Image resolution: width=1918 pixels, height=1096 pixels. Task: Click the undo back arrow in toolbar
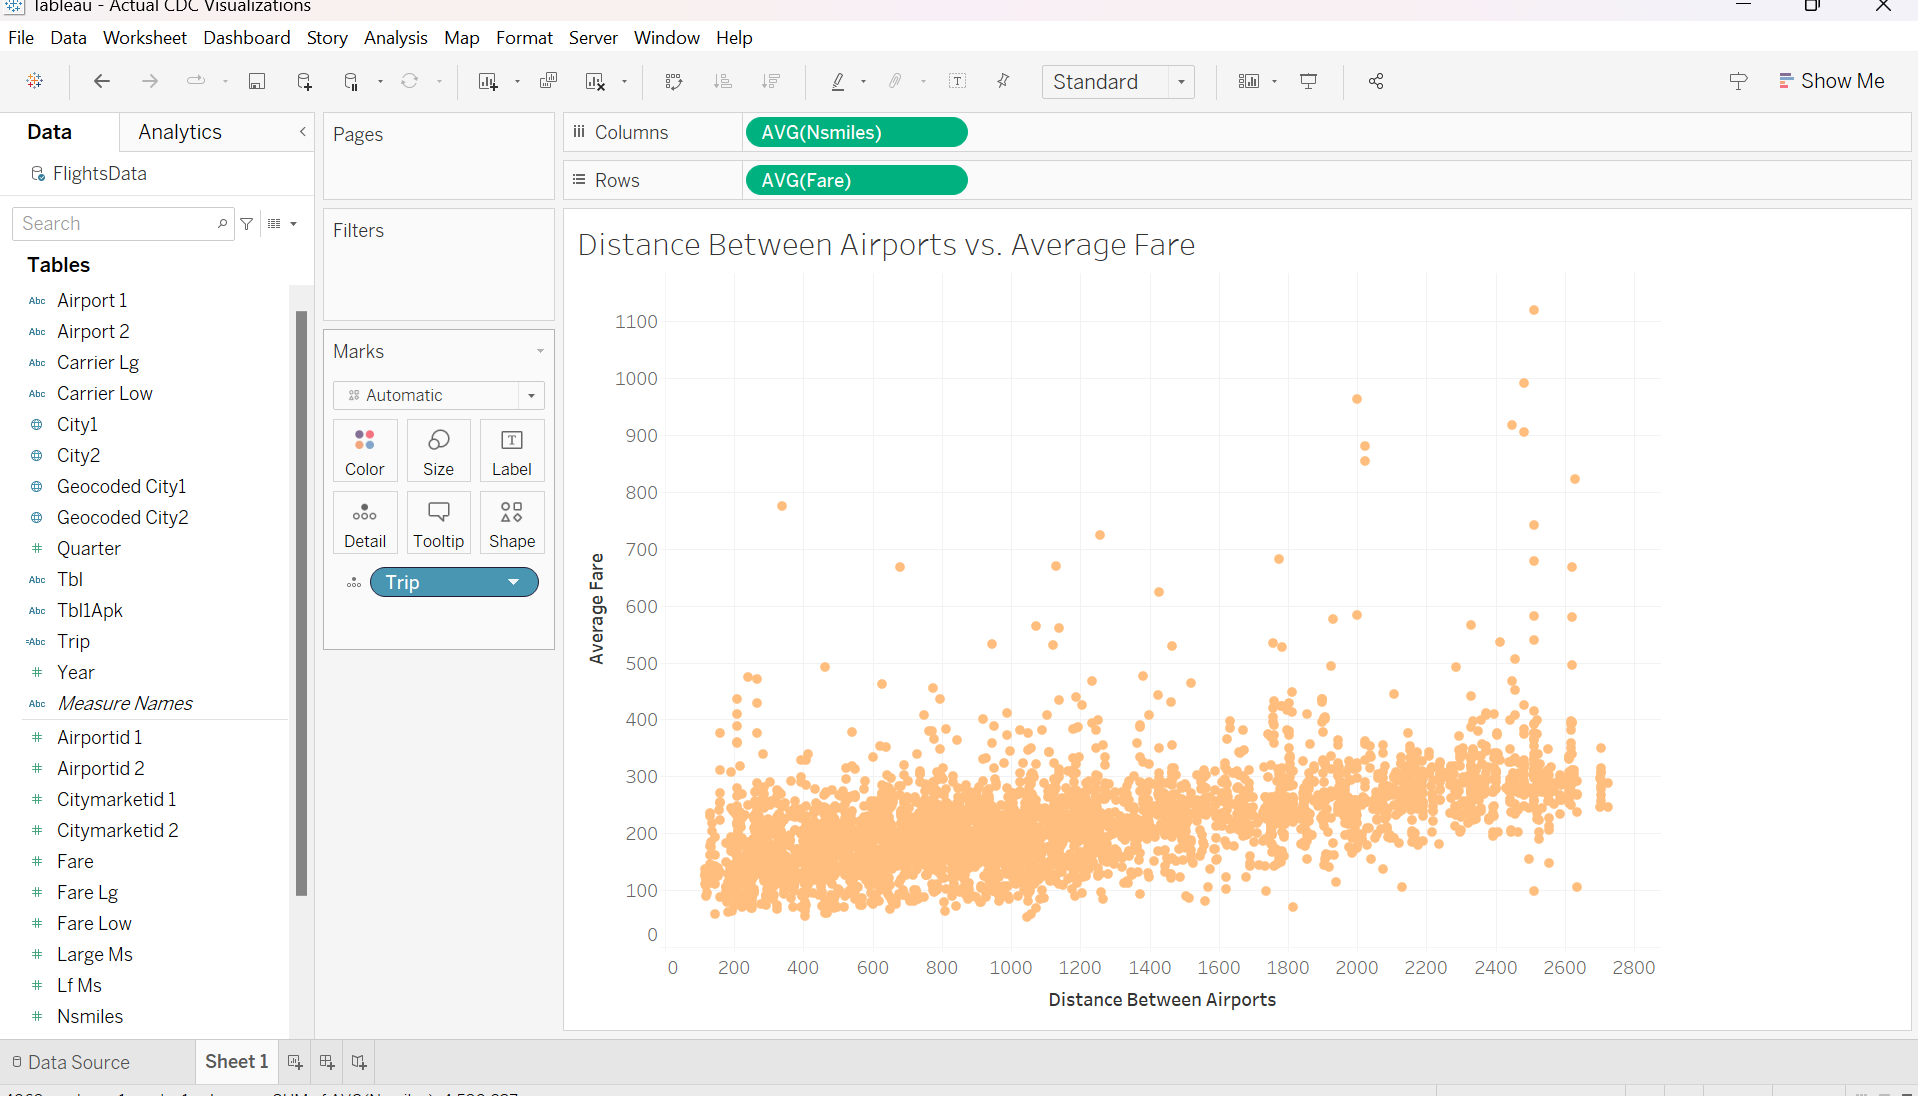[x=101, y=82]
